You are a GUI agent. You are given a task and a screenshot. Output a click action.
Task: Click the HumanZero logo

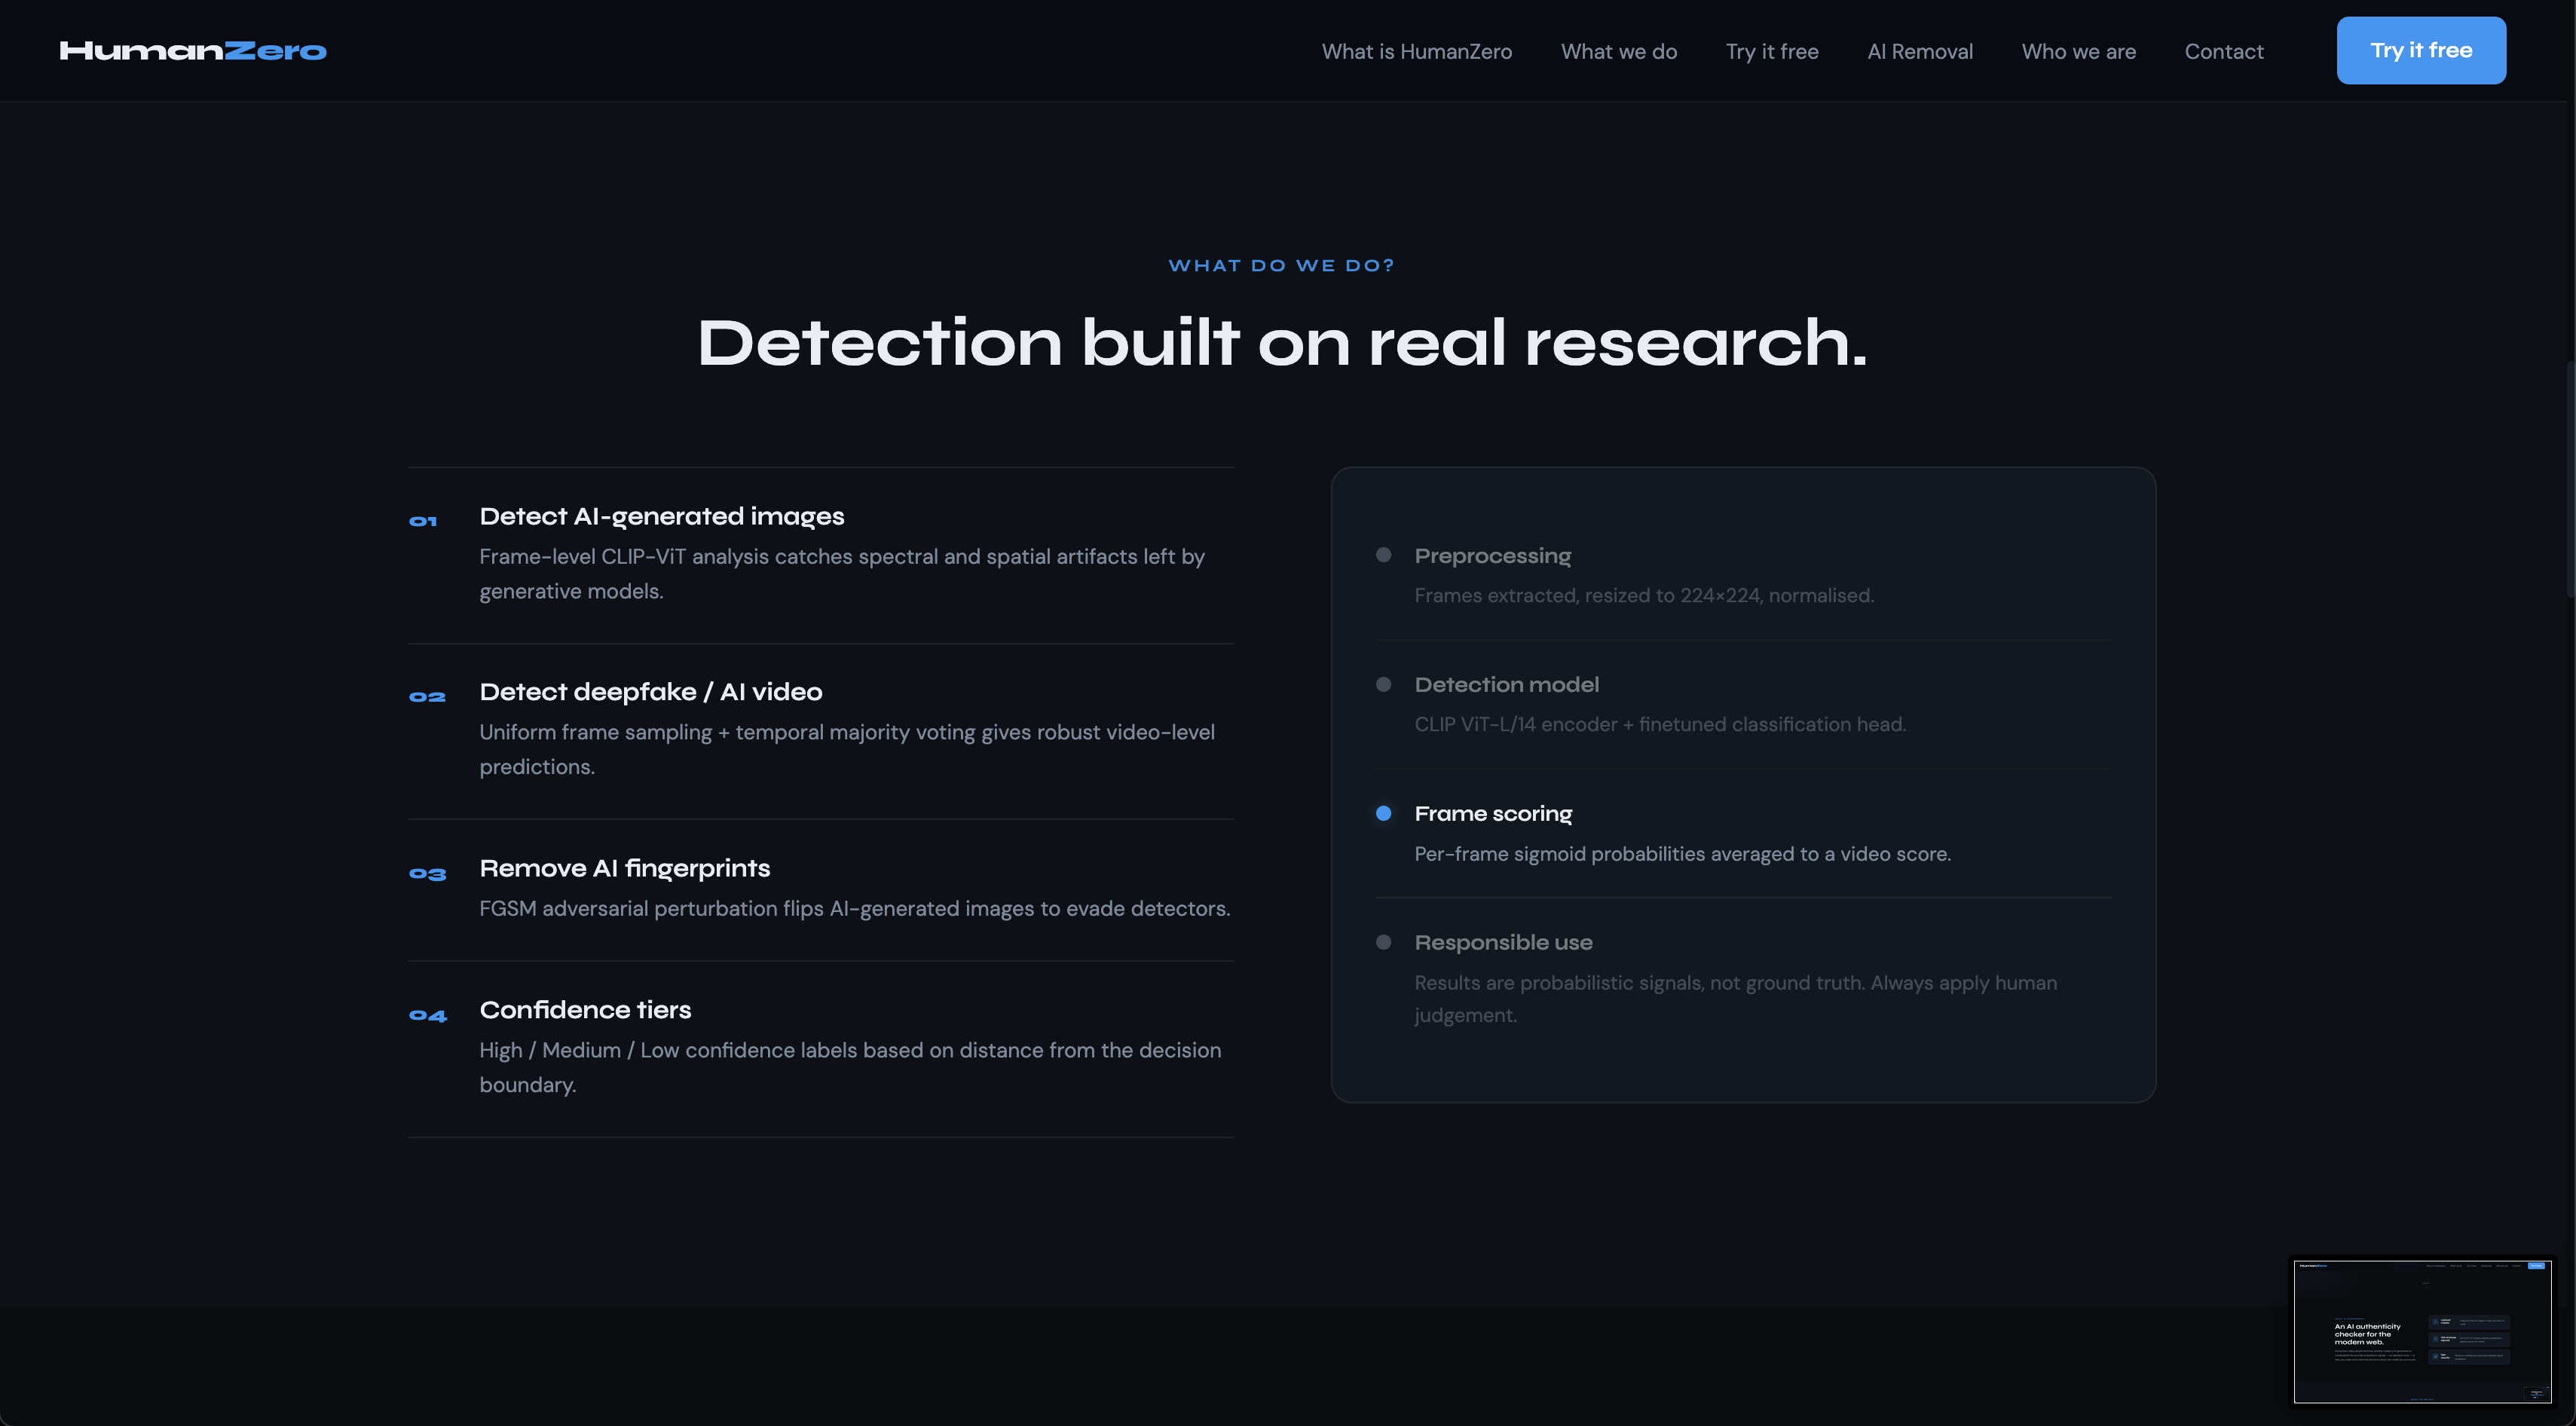coord(193,51)
